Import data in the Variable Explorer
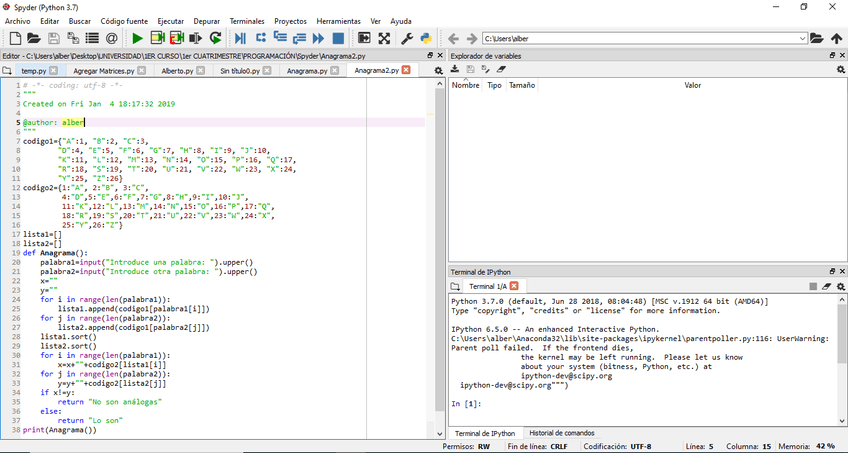This screenshot has height=453, width=848. click(455, 70)
